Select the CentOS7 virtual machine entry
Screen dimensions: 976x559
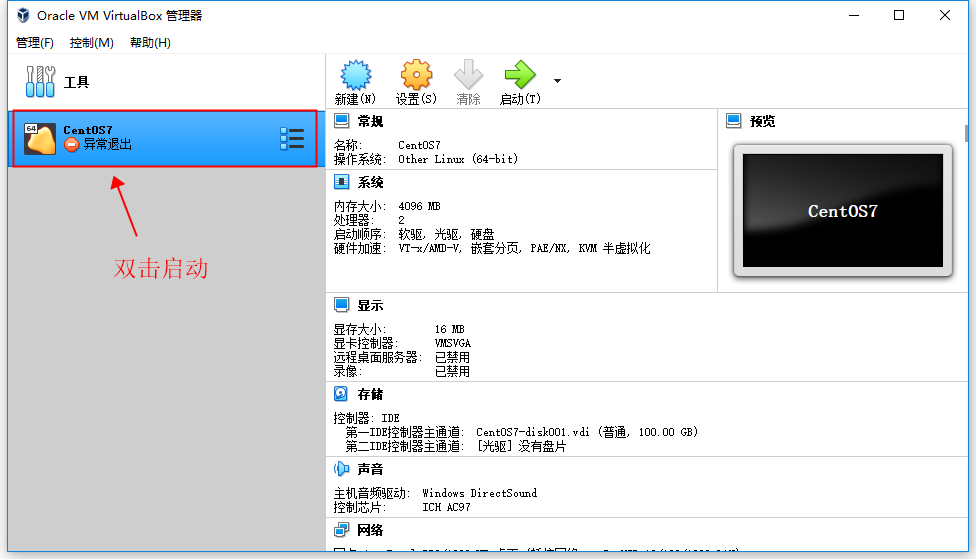(x=165, y=138)
